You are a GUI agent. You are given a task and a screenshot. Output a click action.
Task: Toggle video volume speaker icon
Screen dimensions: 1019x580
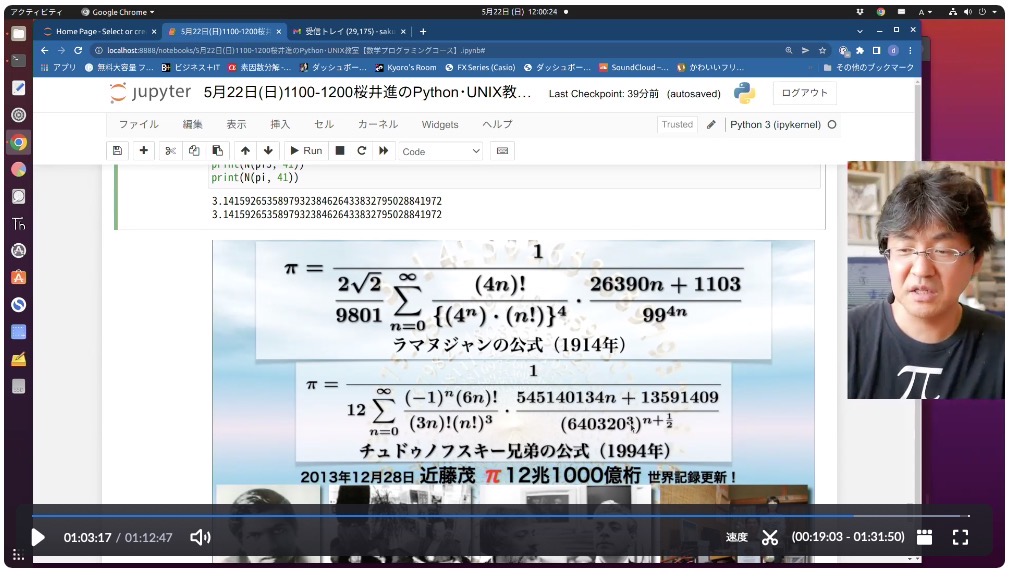200,537
